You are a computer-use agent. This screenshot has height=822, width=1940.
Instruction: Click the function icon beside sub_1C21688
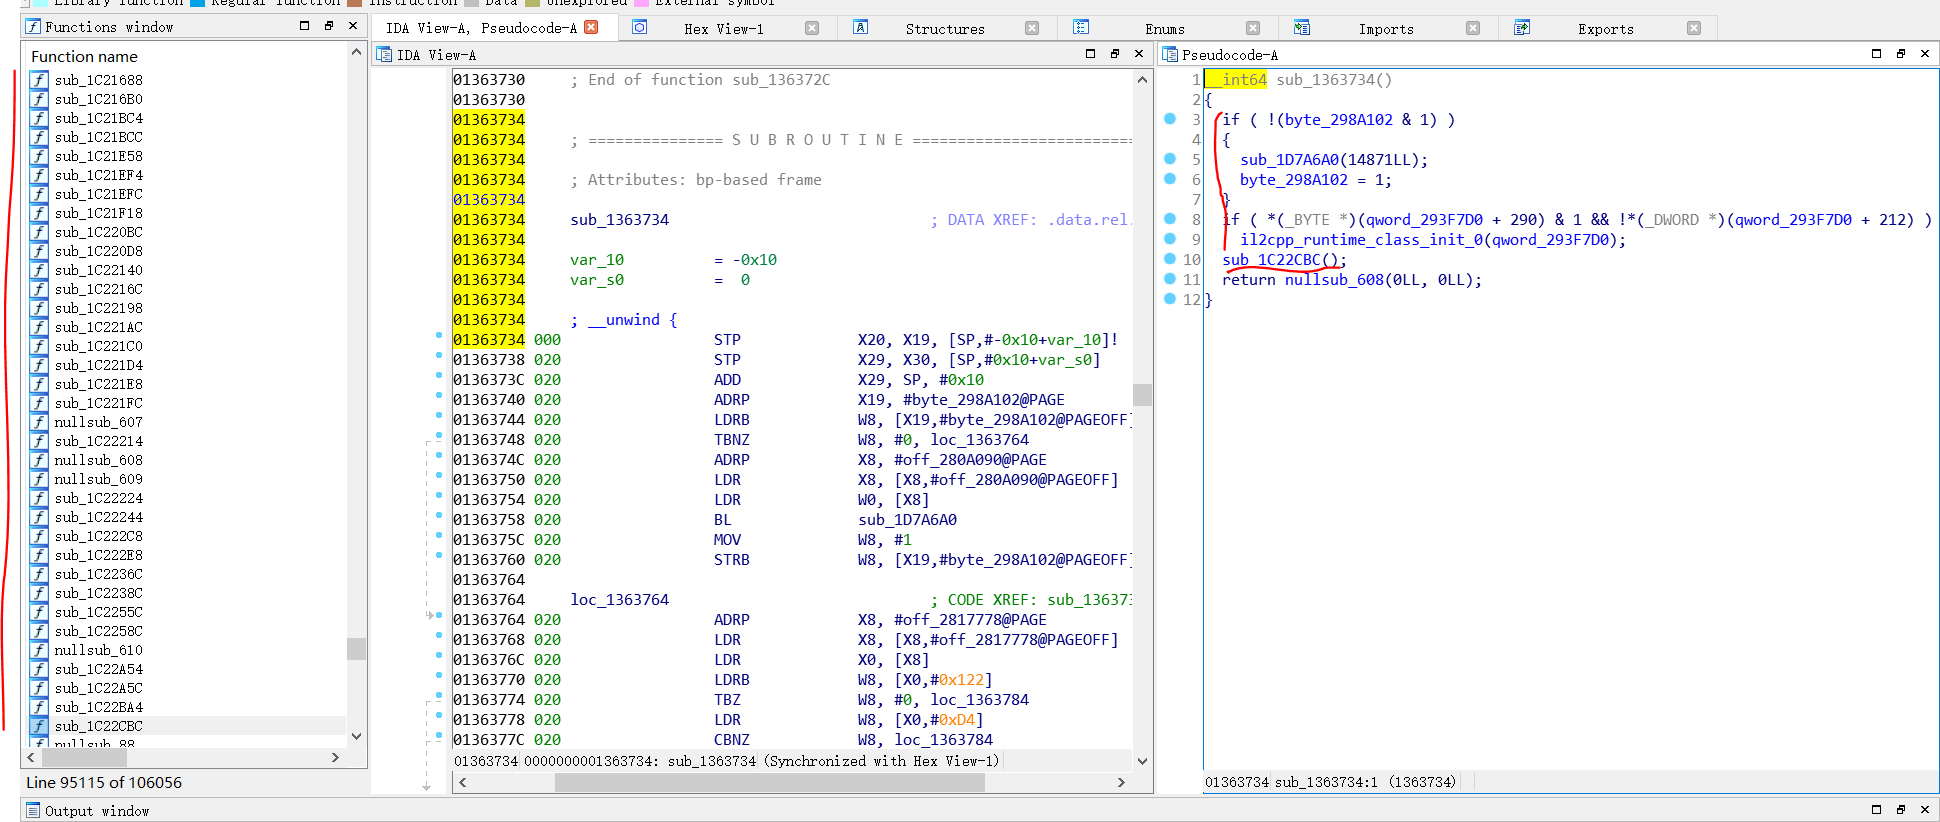39,80
